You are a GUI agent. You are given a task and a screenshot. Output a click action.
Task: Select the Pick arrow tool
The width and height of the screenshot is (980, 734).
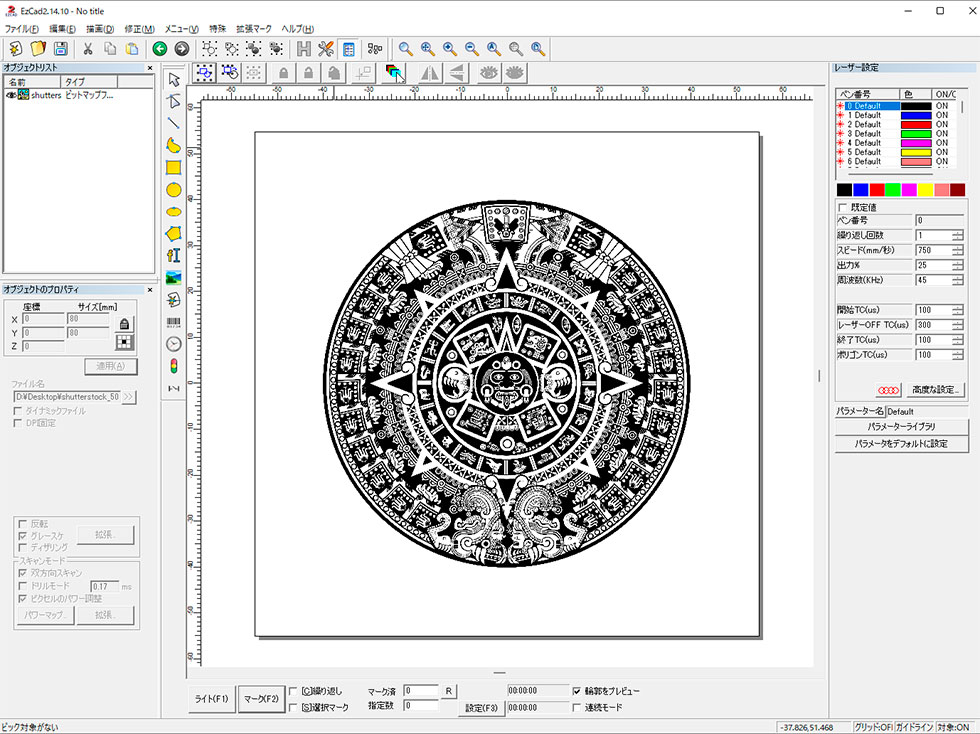pos(174,80)
